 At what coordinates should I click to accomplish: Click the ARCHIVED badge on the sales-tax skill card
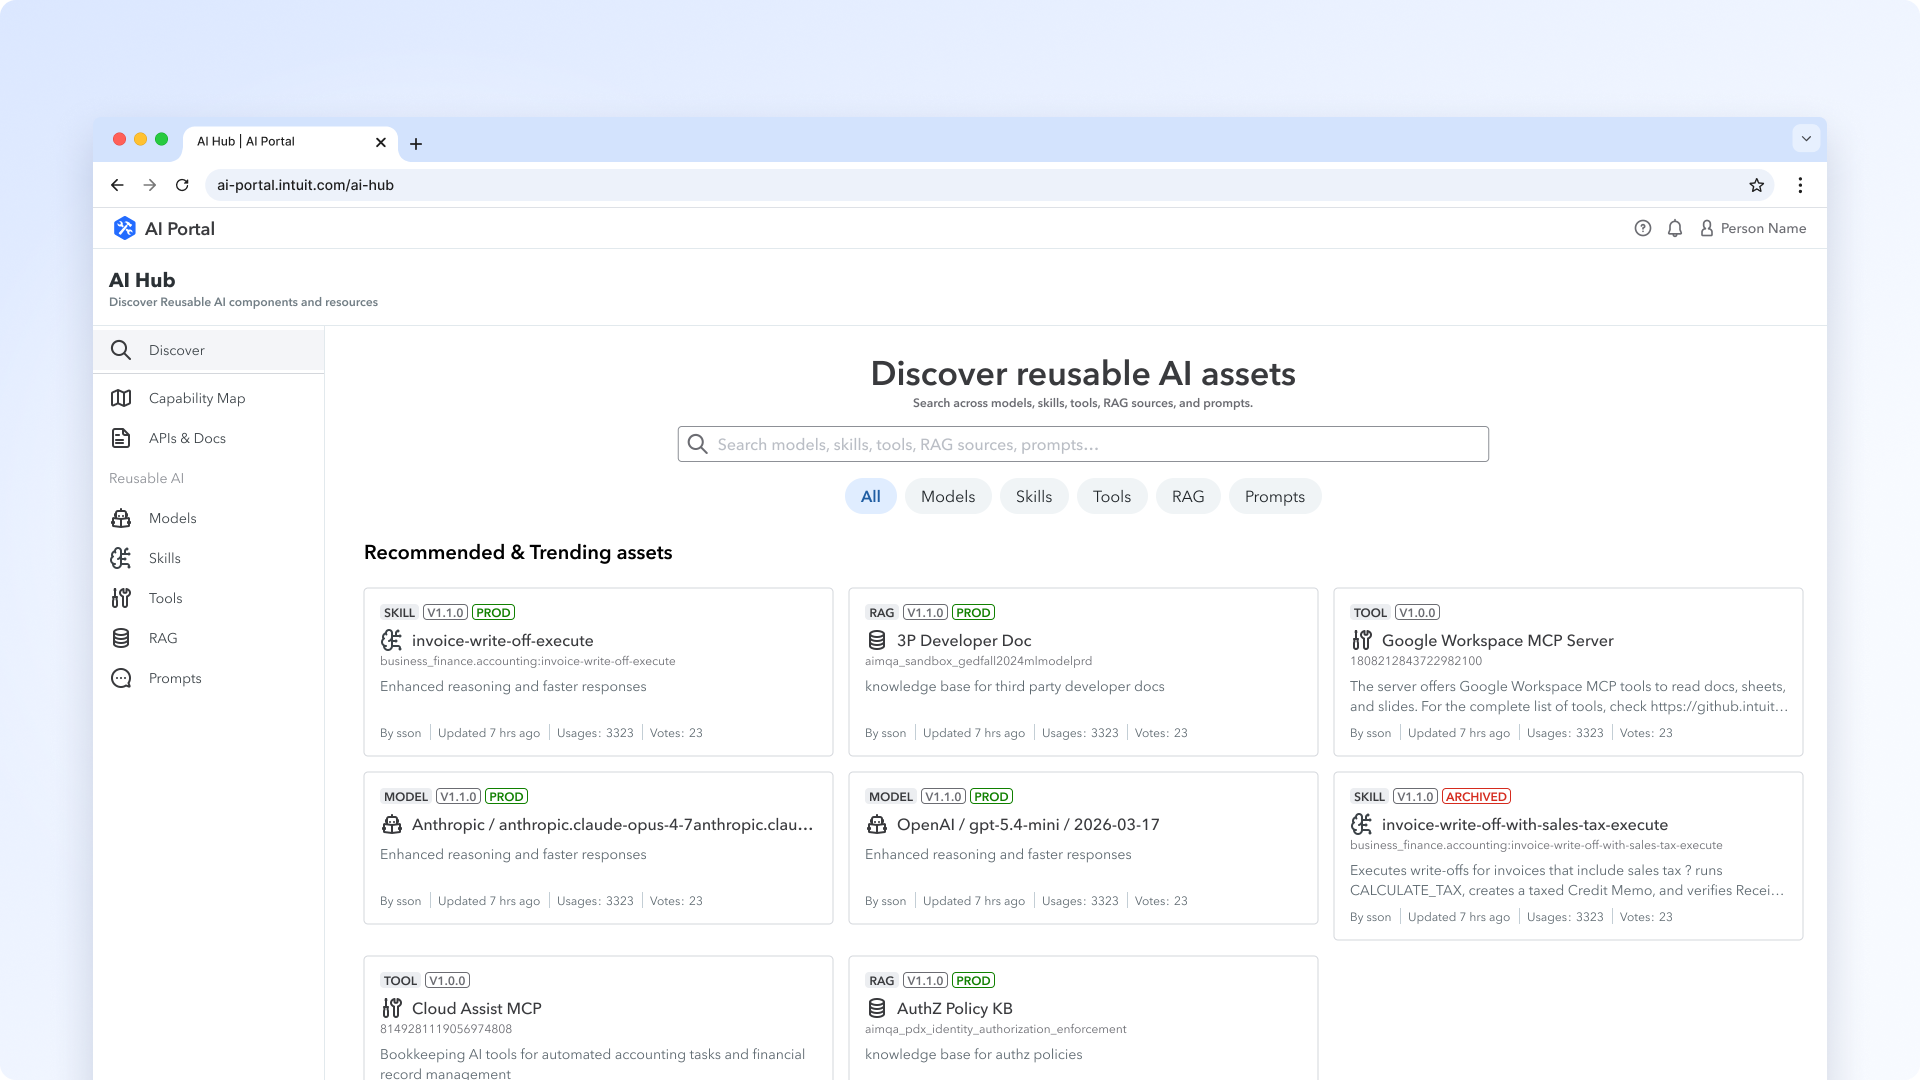pos(1476,796)
